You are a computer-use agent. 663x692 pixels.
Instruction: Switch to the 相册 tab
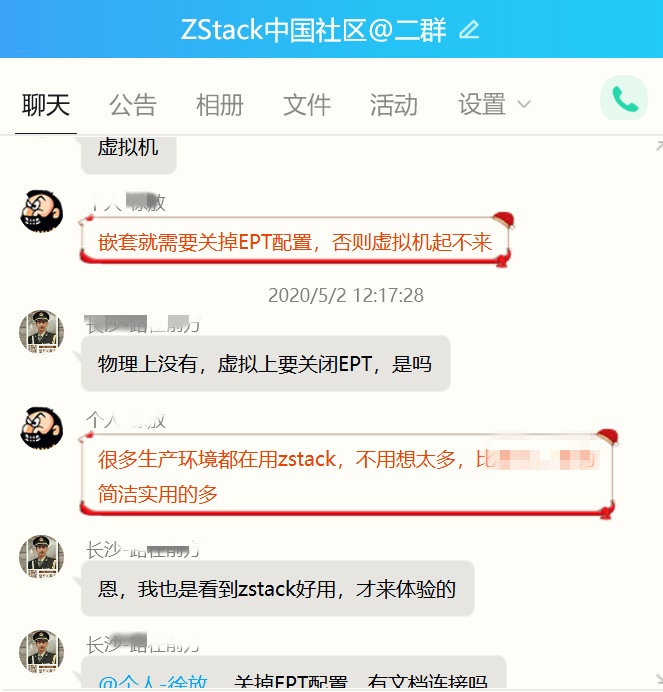tap(219, 105)
